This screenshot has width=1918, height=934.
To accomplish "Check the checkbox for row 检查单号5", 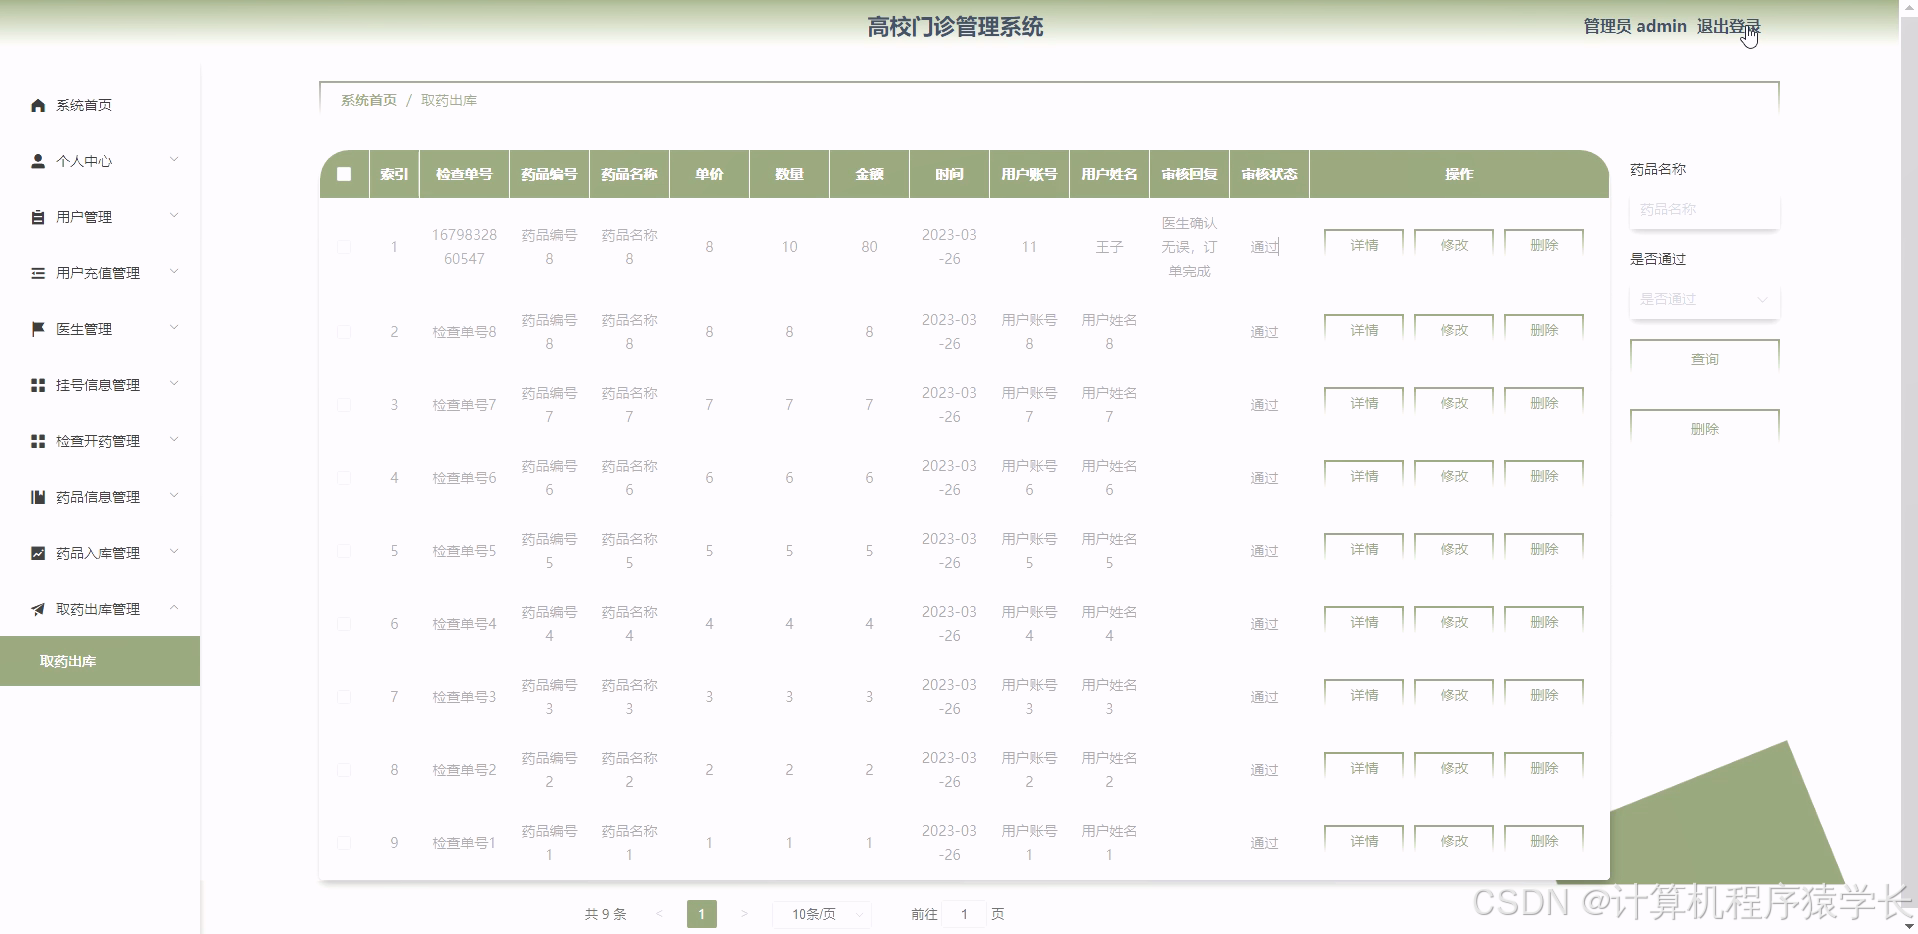I will (344, 551).
